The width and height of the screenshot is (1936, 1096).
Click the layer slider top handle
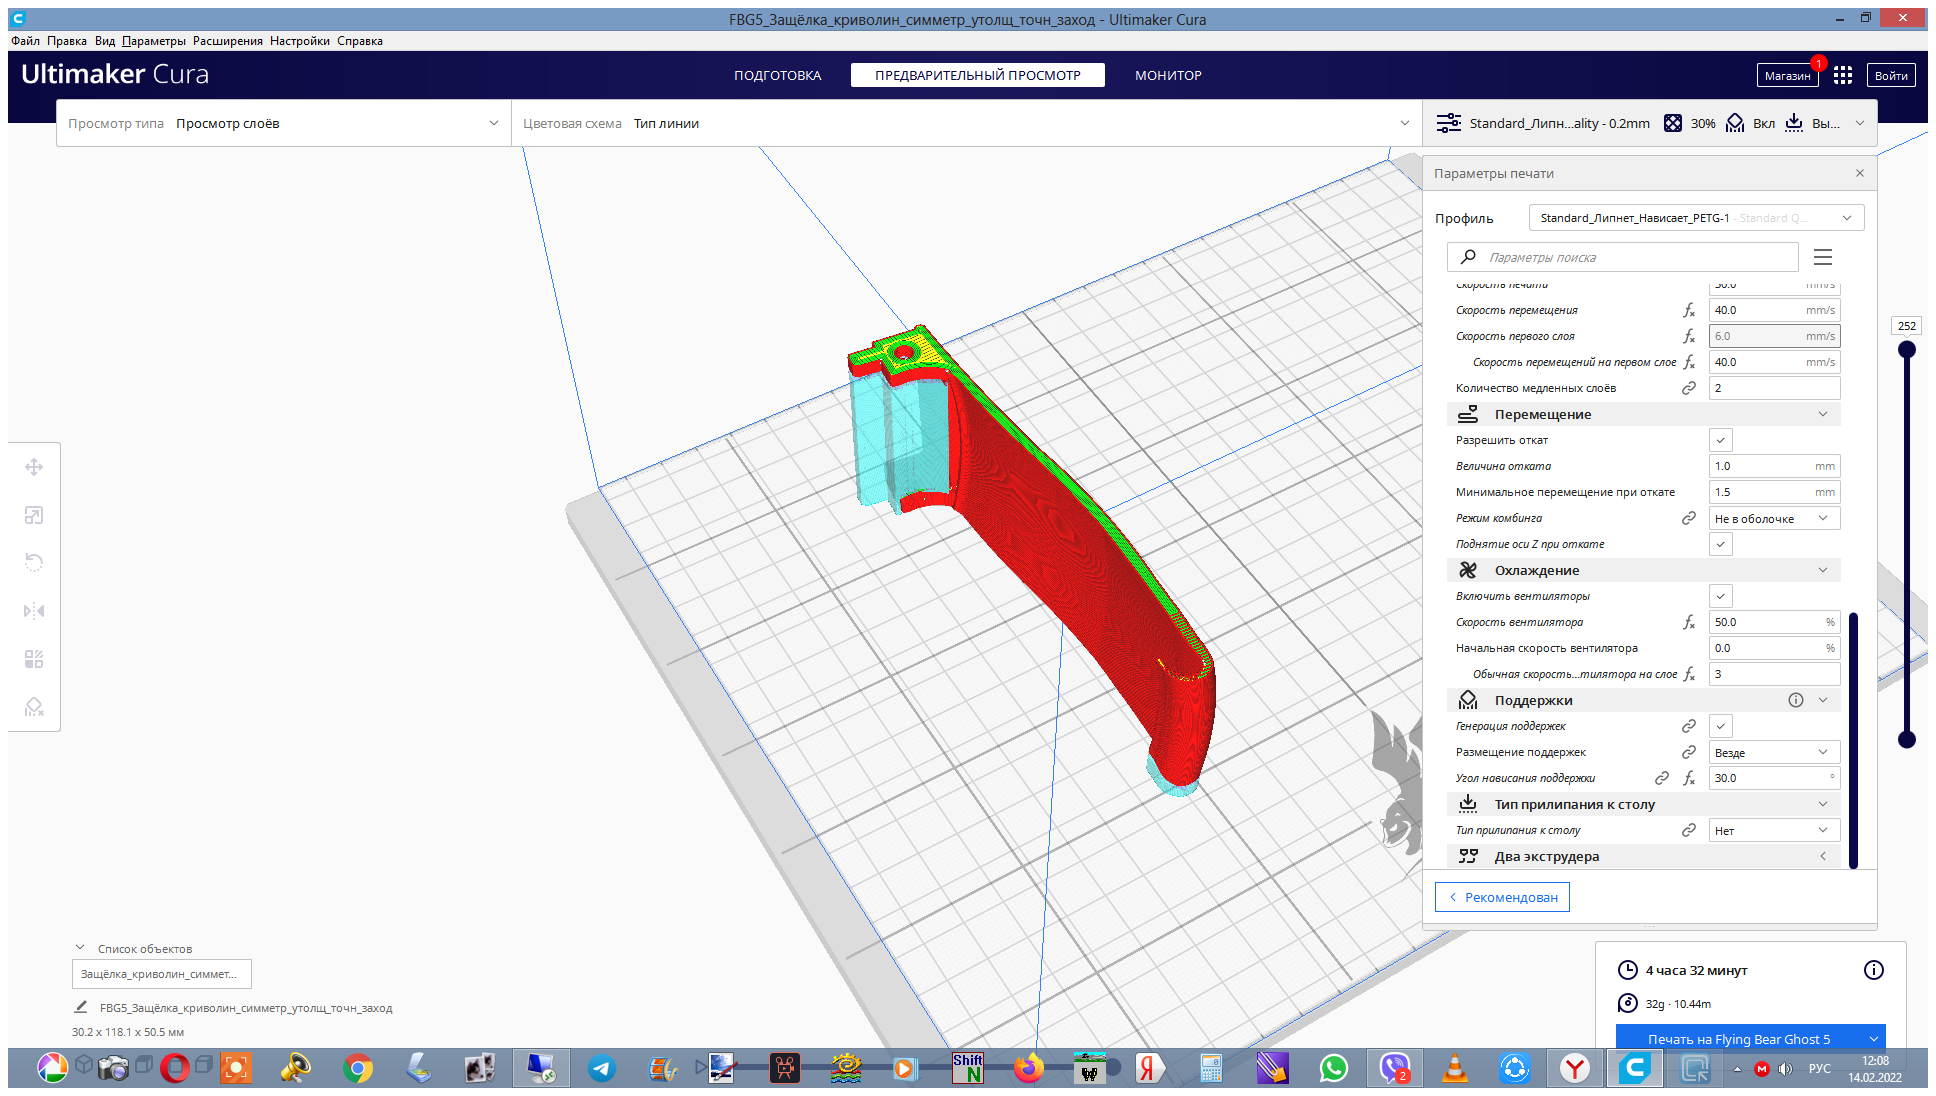click(x=1907, y=349)
